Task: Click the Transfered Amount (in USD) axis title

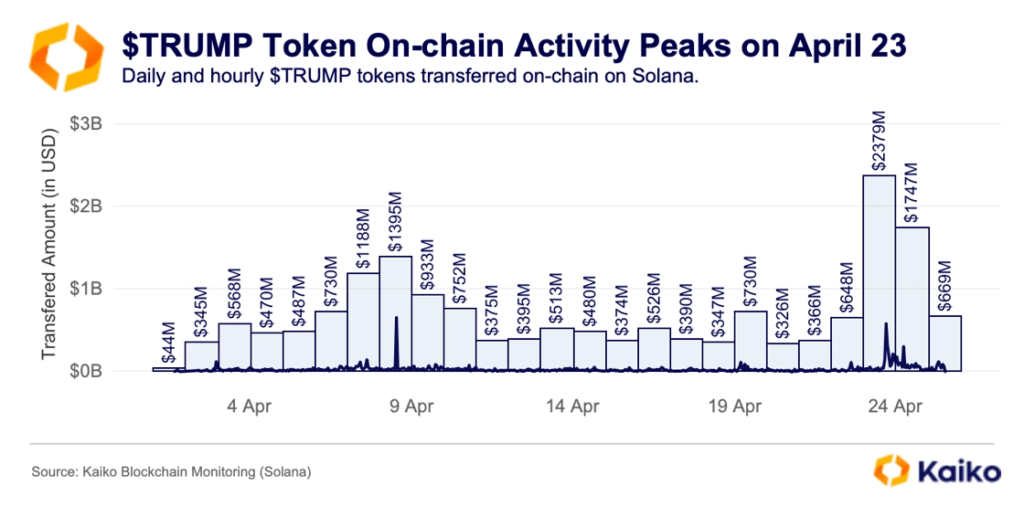Action: [48, 250]
